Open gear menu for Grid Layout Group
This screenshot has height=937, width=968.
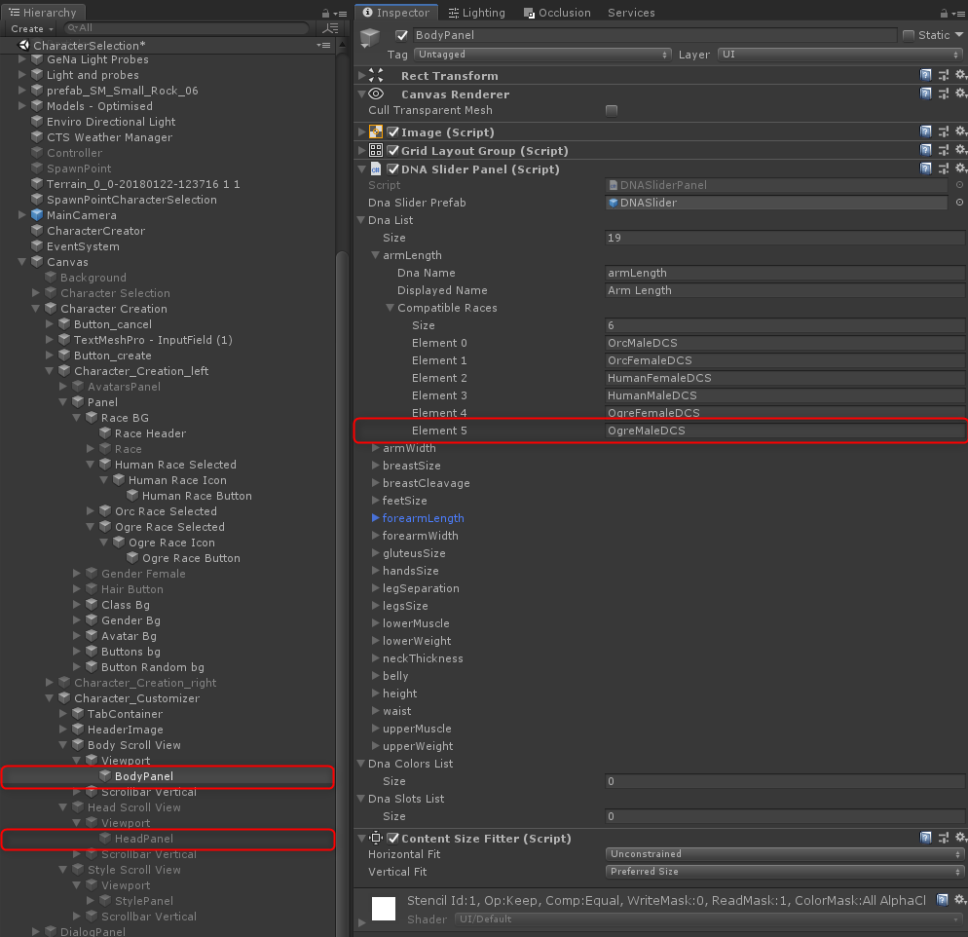tap(960, 151)
